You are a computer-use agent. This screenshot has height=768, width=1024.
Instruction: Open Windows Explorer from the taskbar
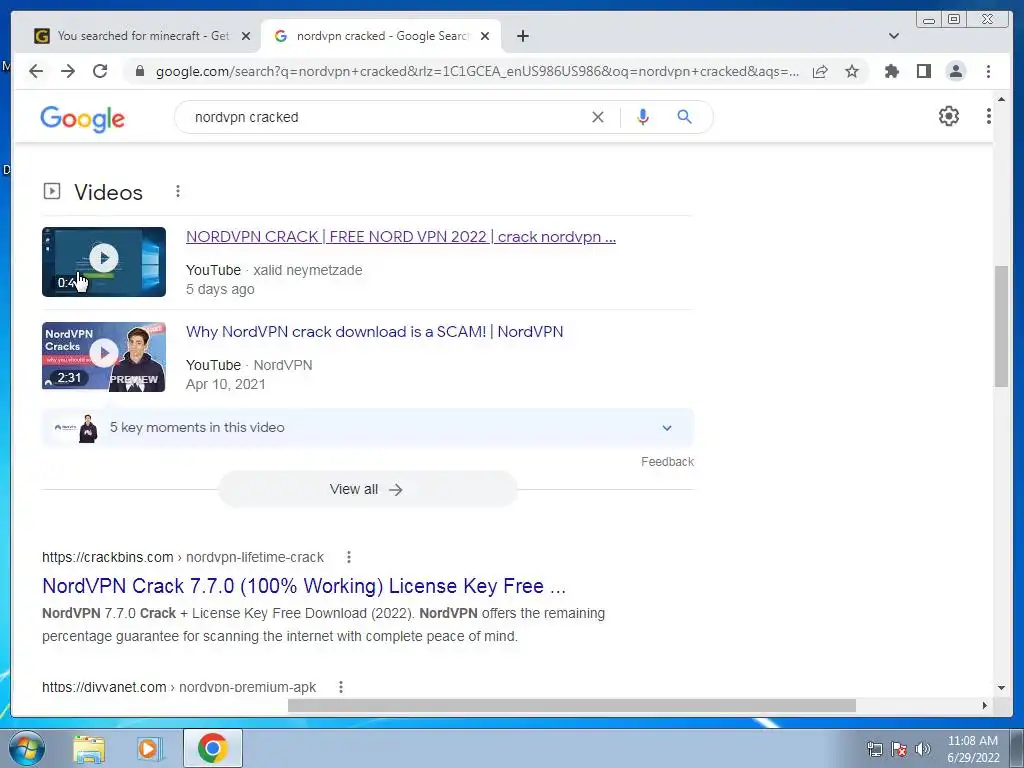pyautogui.click(x=89, y=749)
